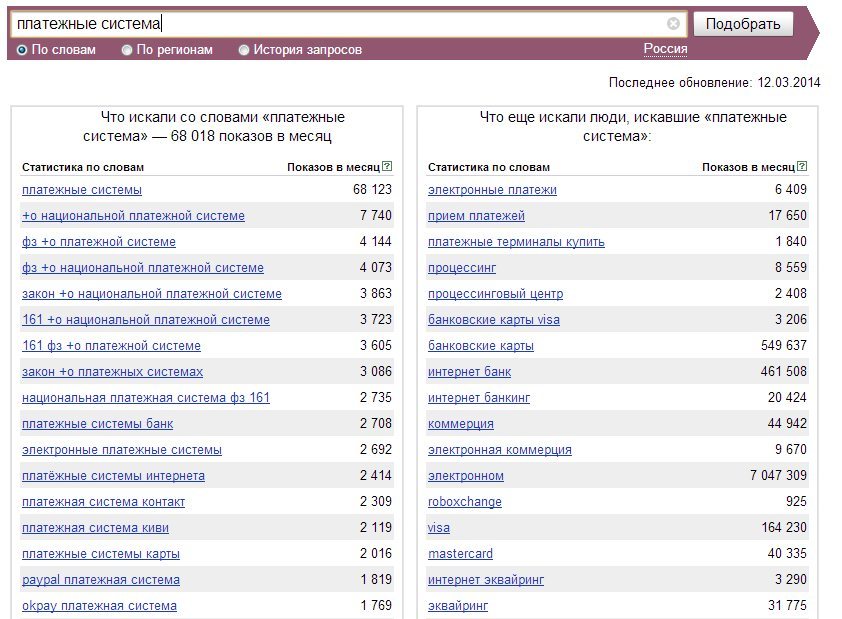842x619 pixels.
Task: Open 'эквайринг' related query
Action: pyautogui.click(x=458, y=606)
